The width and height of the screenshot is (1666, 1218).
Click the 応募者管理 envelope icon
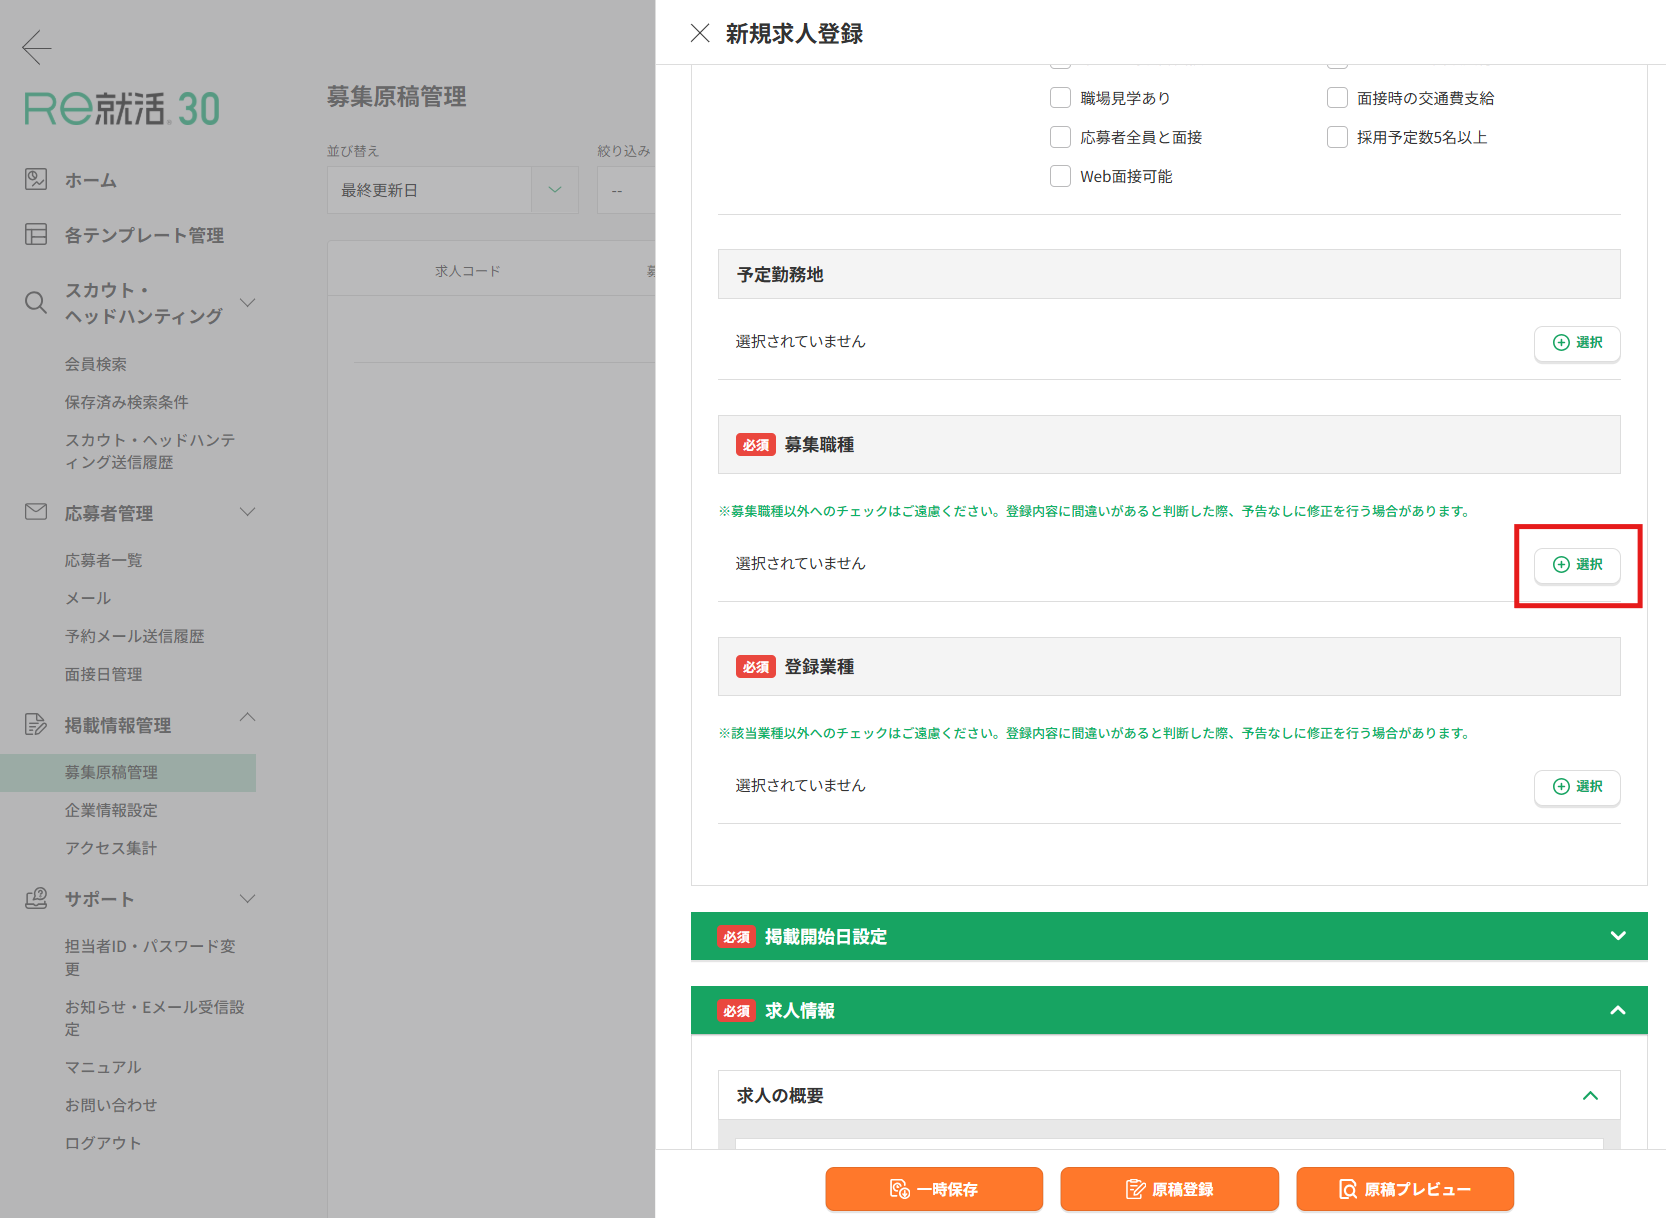coord(36,512)
